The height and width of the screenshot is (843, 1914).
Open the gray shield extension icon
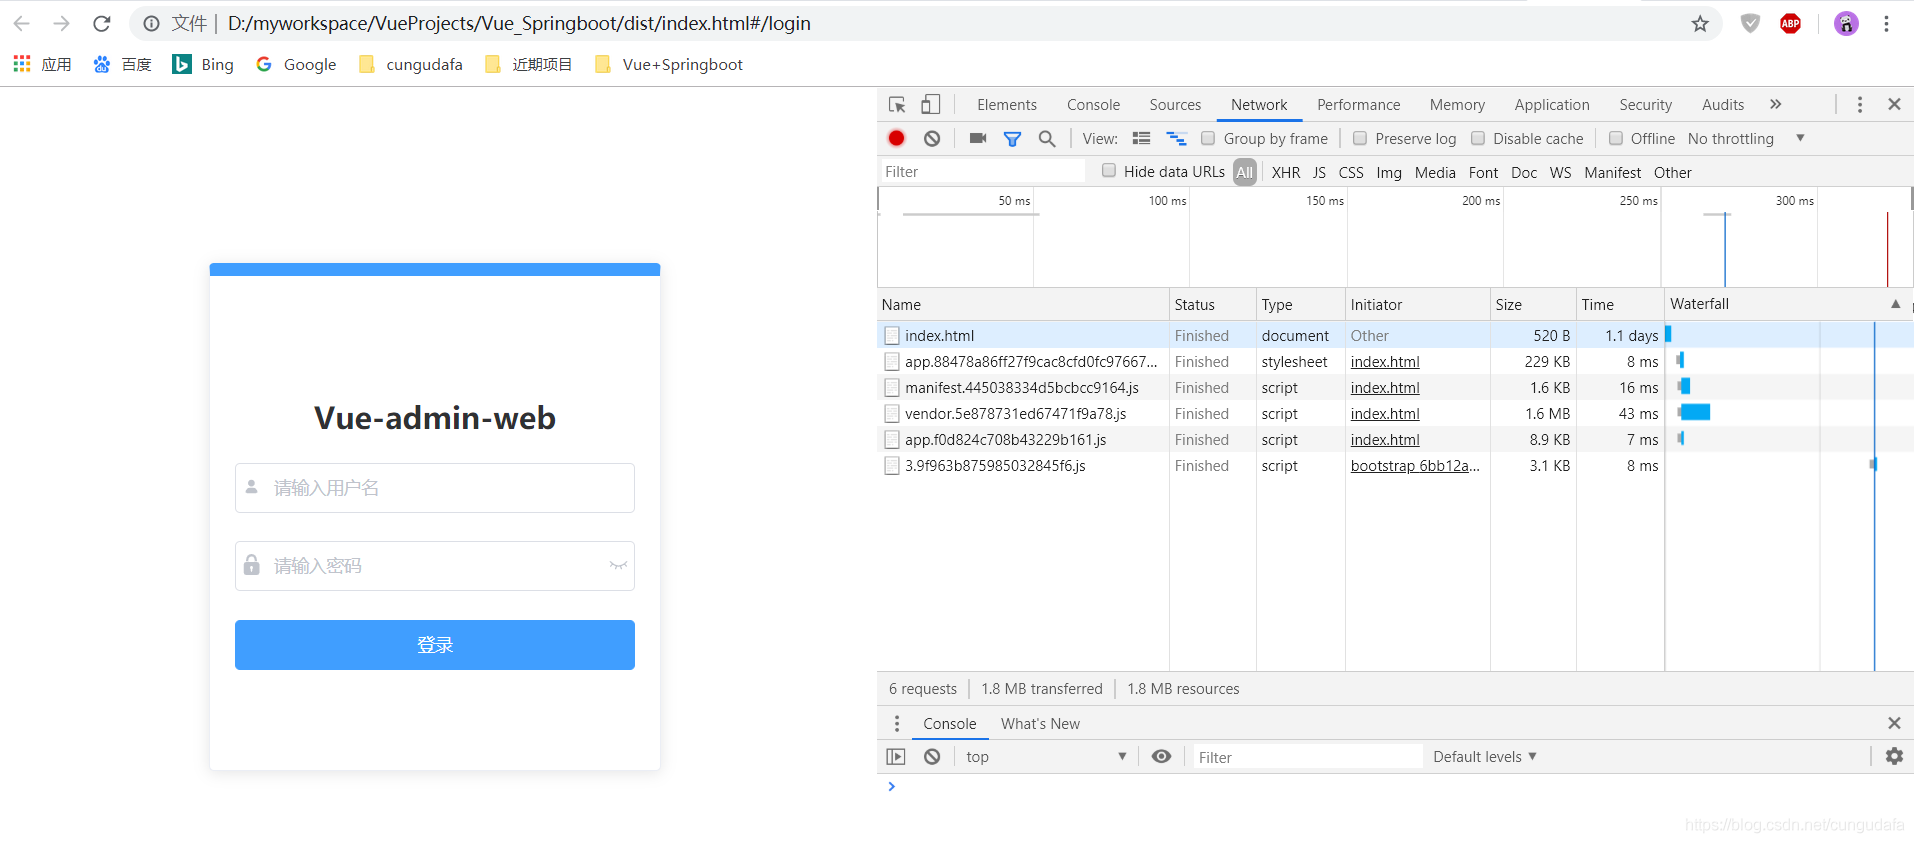(1750, 23)
